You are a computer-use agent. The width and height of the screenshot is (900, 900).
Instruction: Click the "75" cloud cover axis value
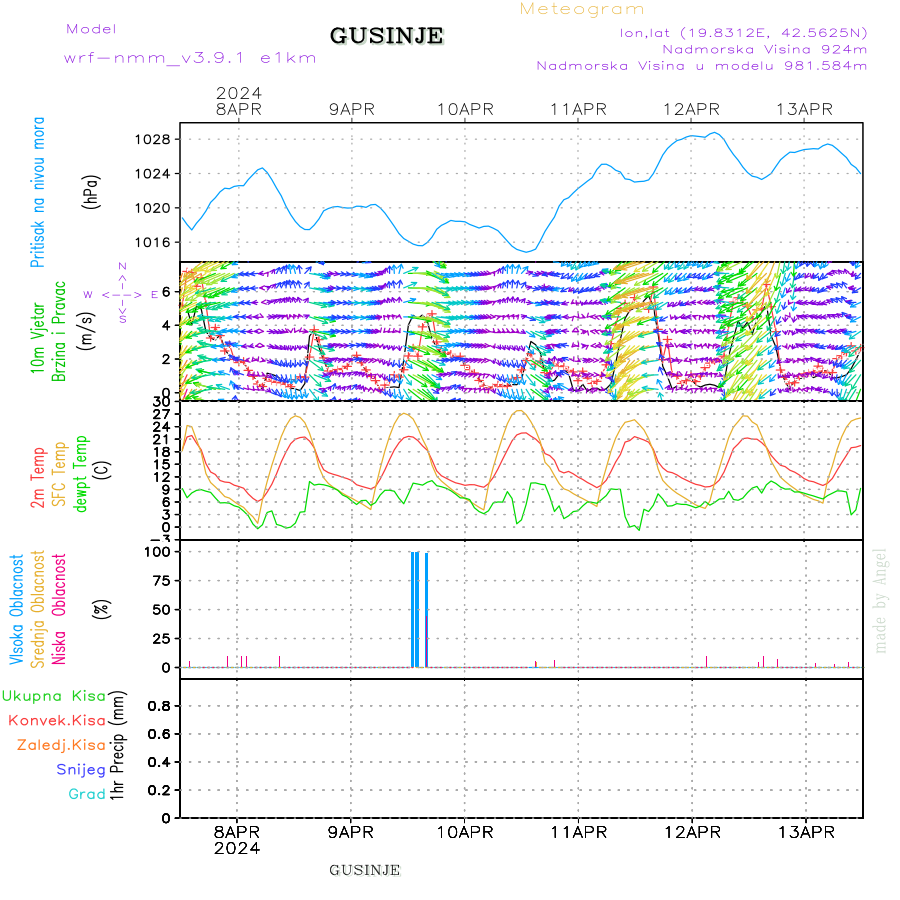point(162,581)
